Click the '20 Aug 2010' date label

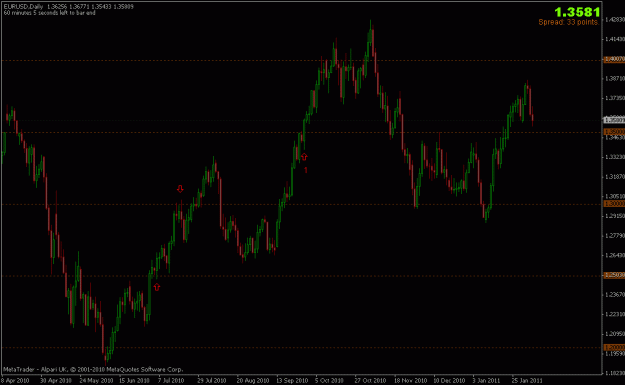pyautogui.click(x=253, y=380)
